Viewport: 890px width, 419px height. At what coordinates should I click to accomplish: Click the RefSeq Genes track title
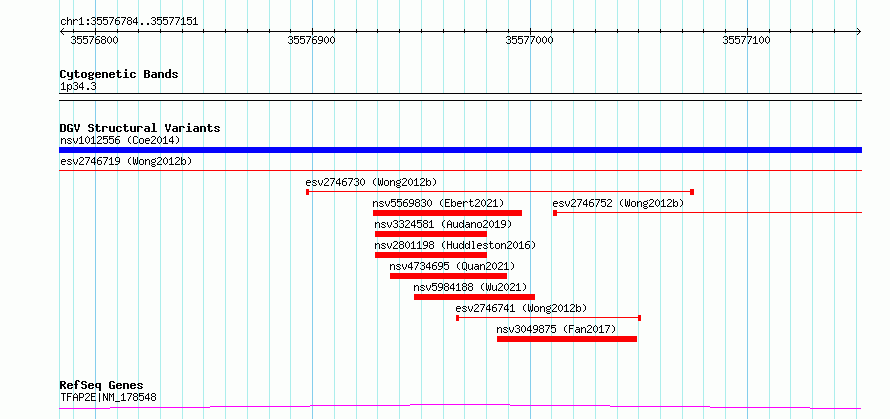click(x=102, y=386)
